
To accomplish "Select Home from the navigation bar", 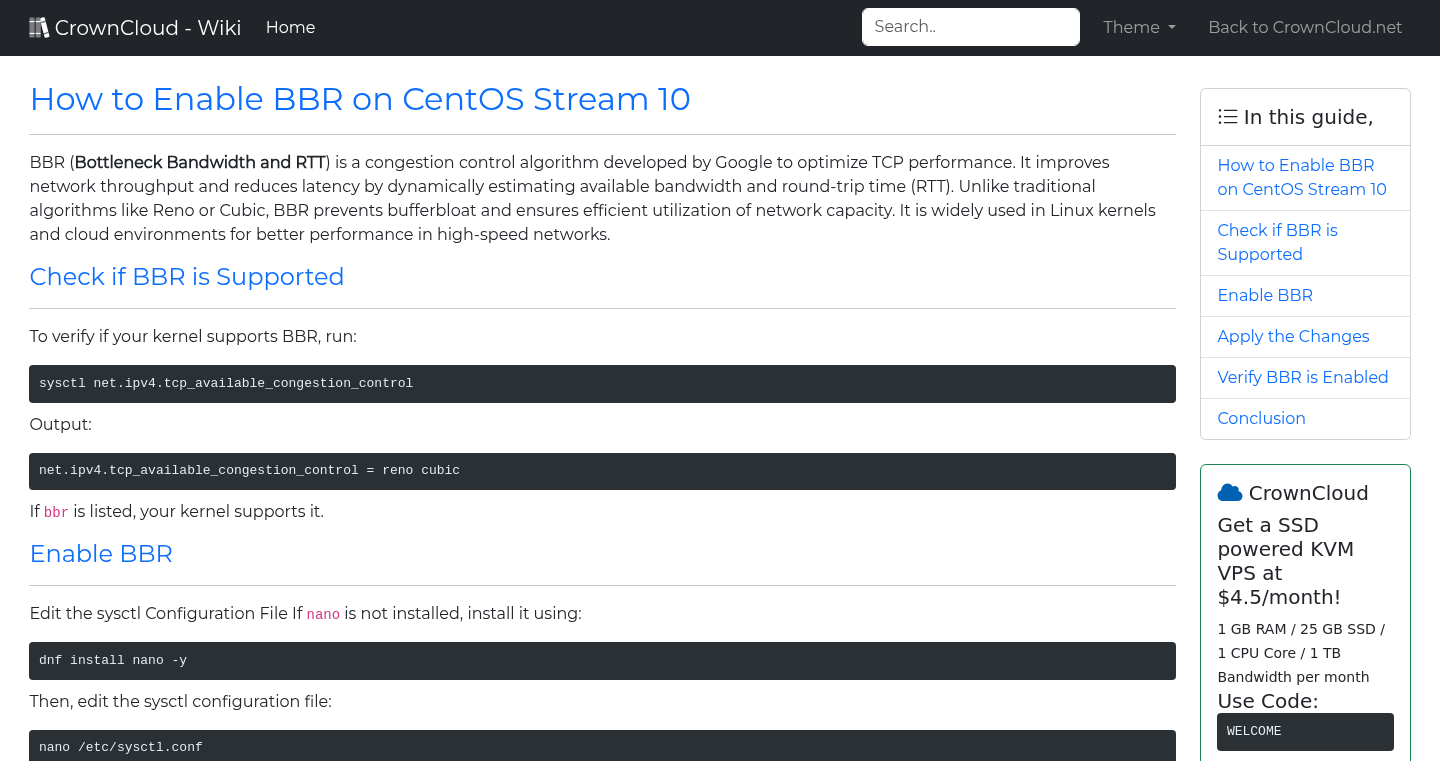I will pos(290,27).
